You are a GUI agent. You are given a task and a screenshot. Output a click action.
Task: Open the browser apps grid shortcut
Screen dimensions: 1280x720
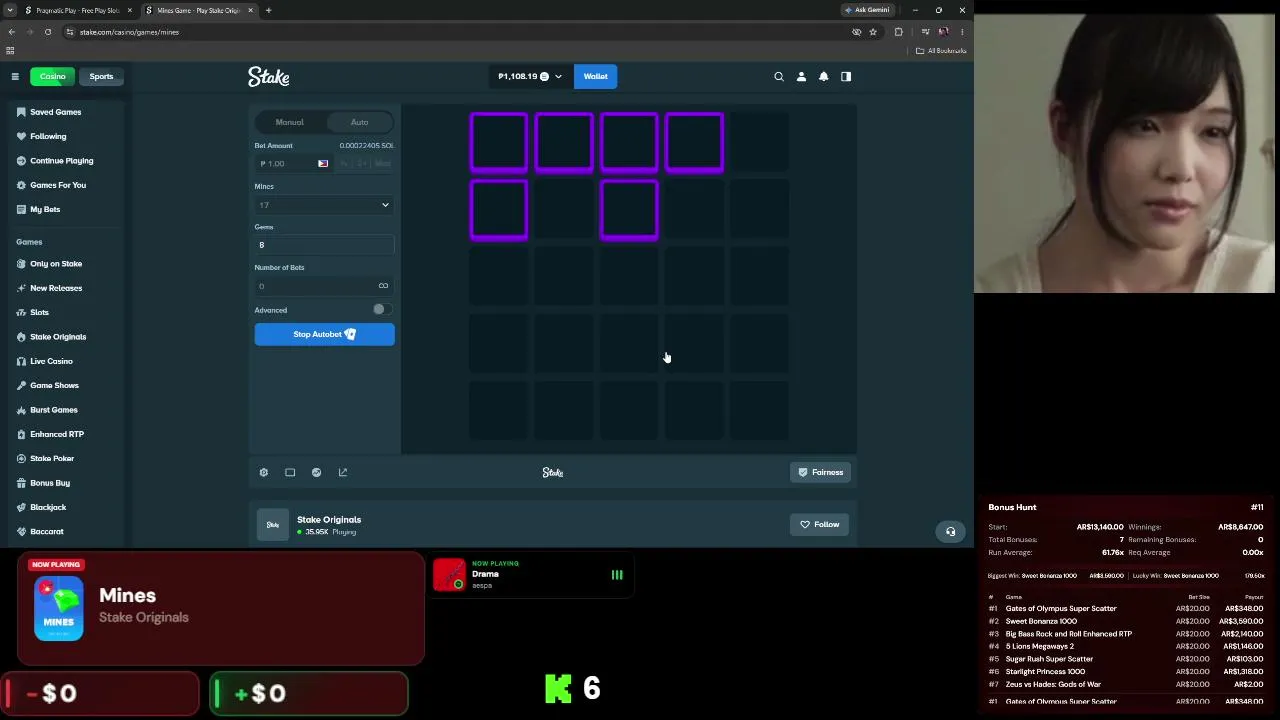coord(10,51)
